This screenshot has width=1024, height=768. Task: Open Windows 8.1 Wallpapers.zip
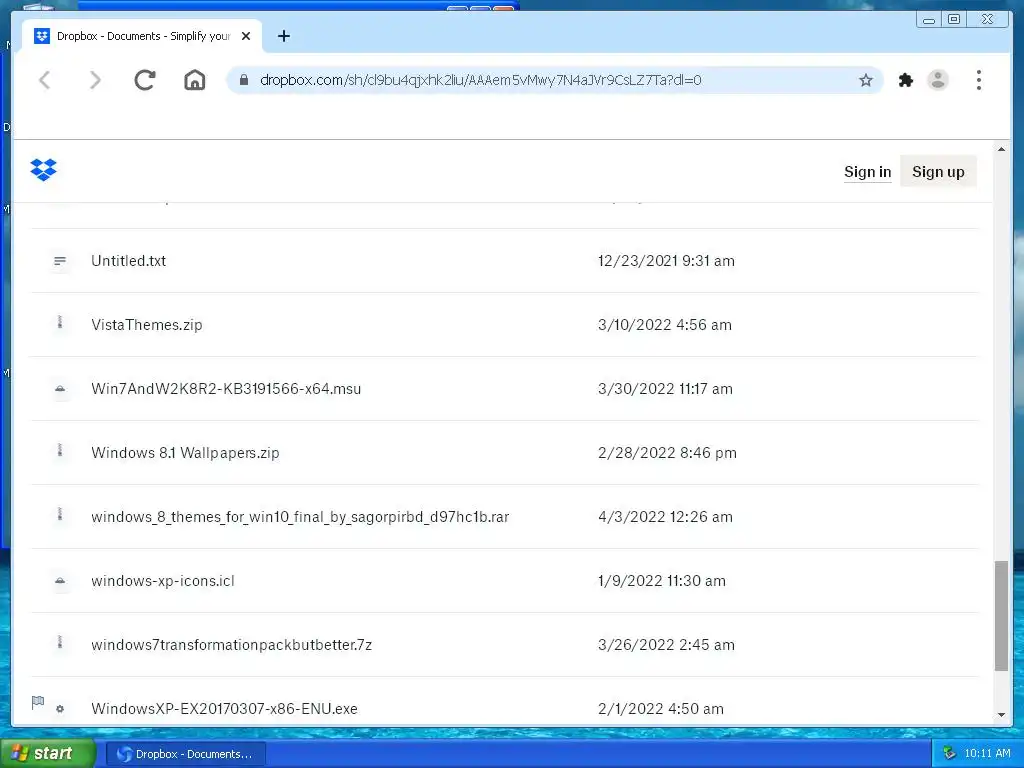pos(185,453)
